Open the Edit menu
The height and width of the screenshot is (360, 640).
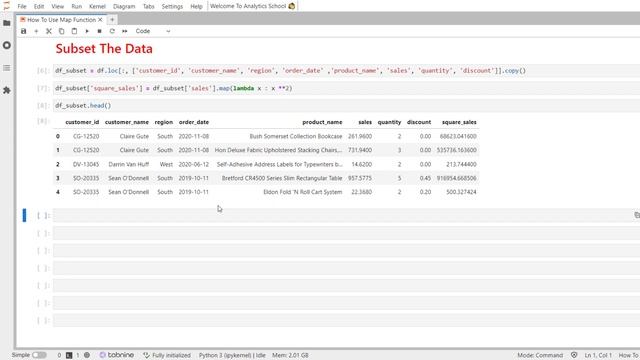point(39,6)
